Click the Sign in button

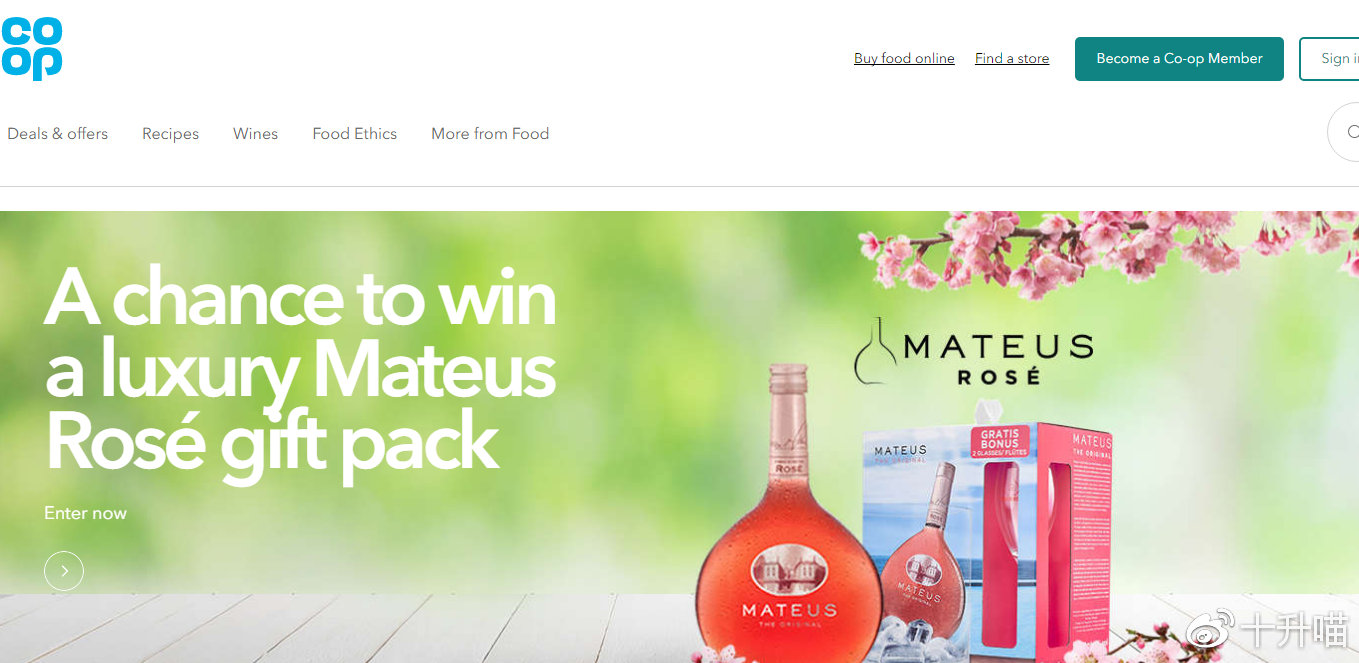1329,59
